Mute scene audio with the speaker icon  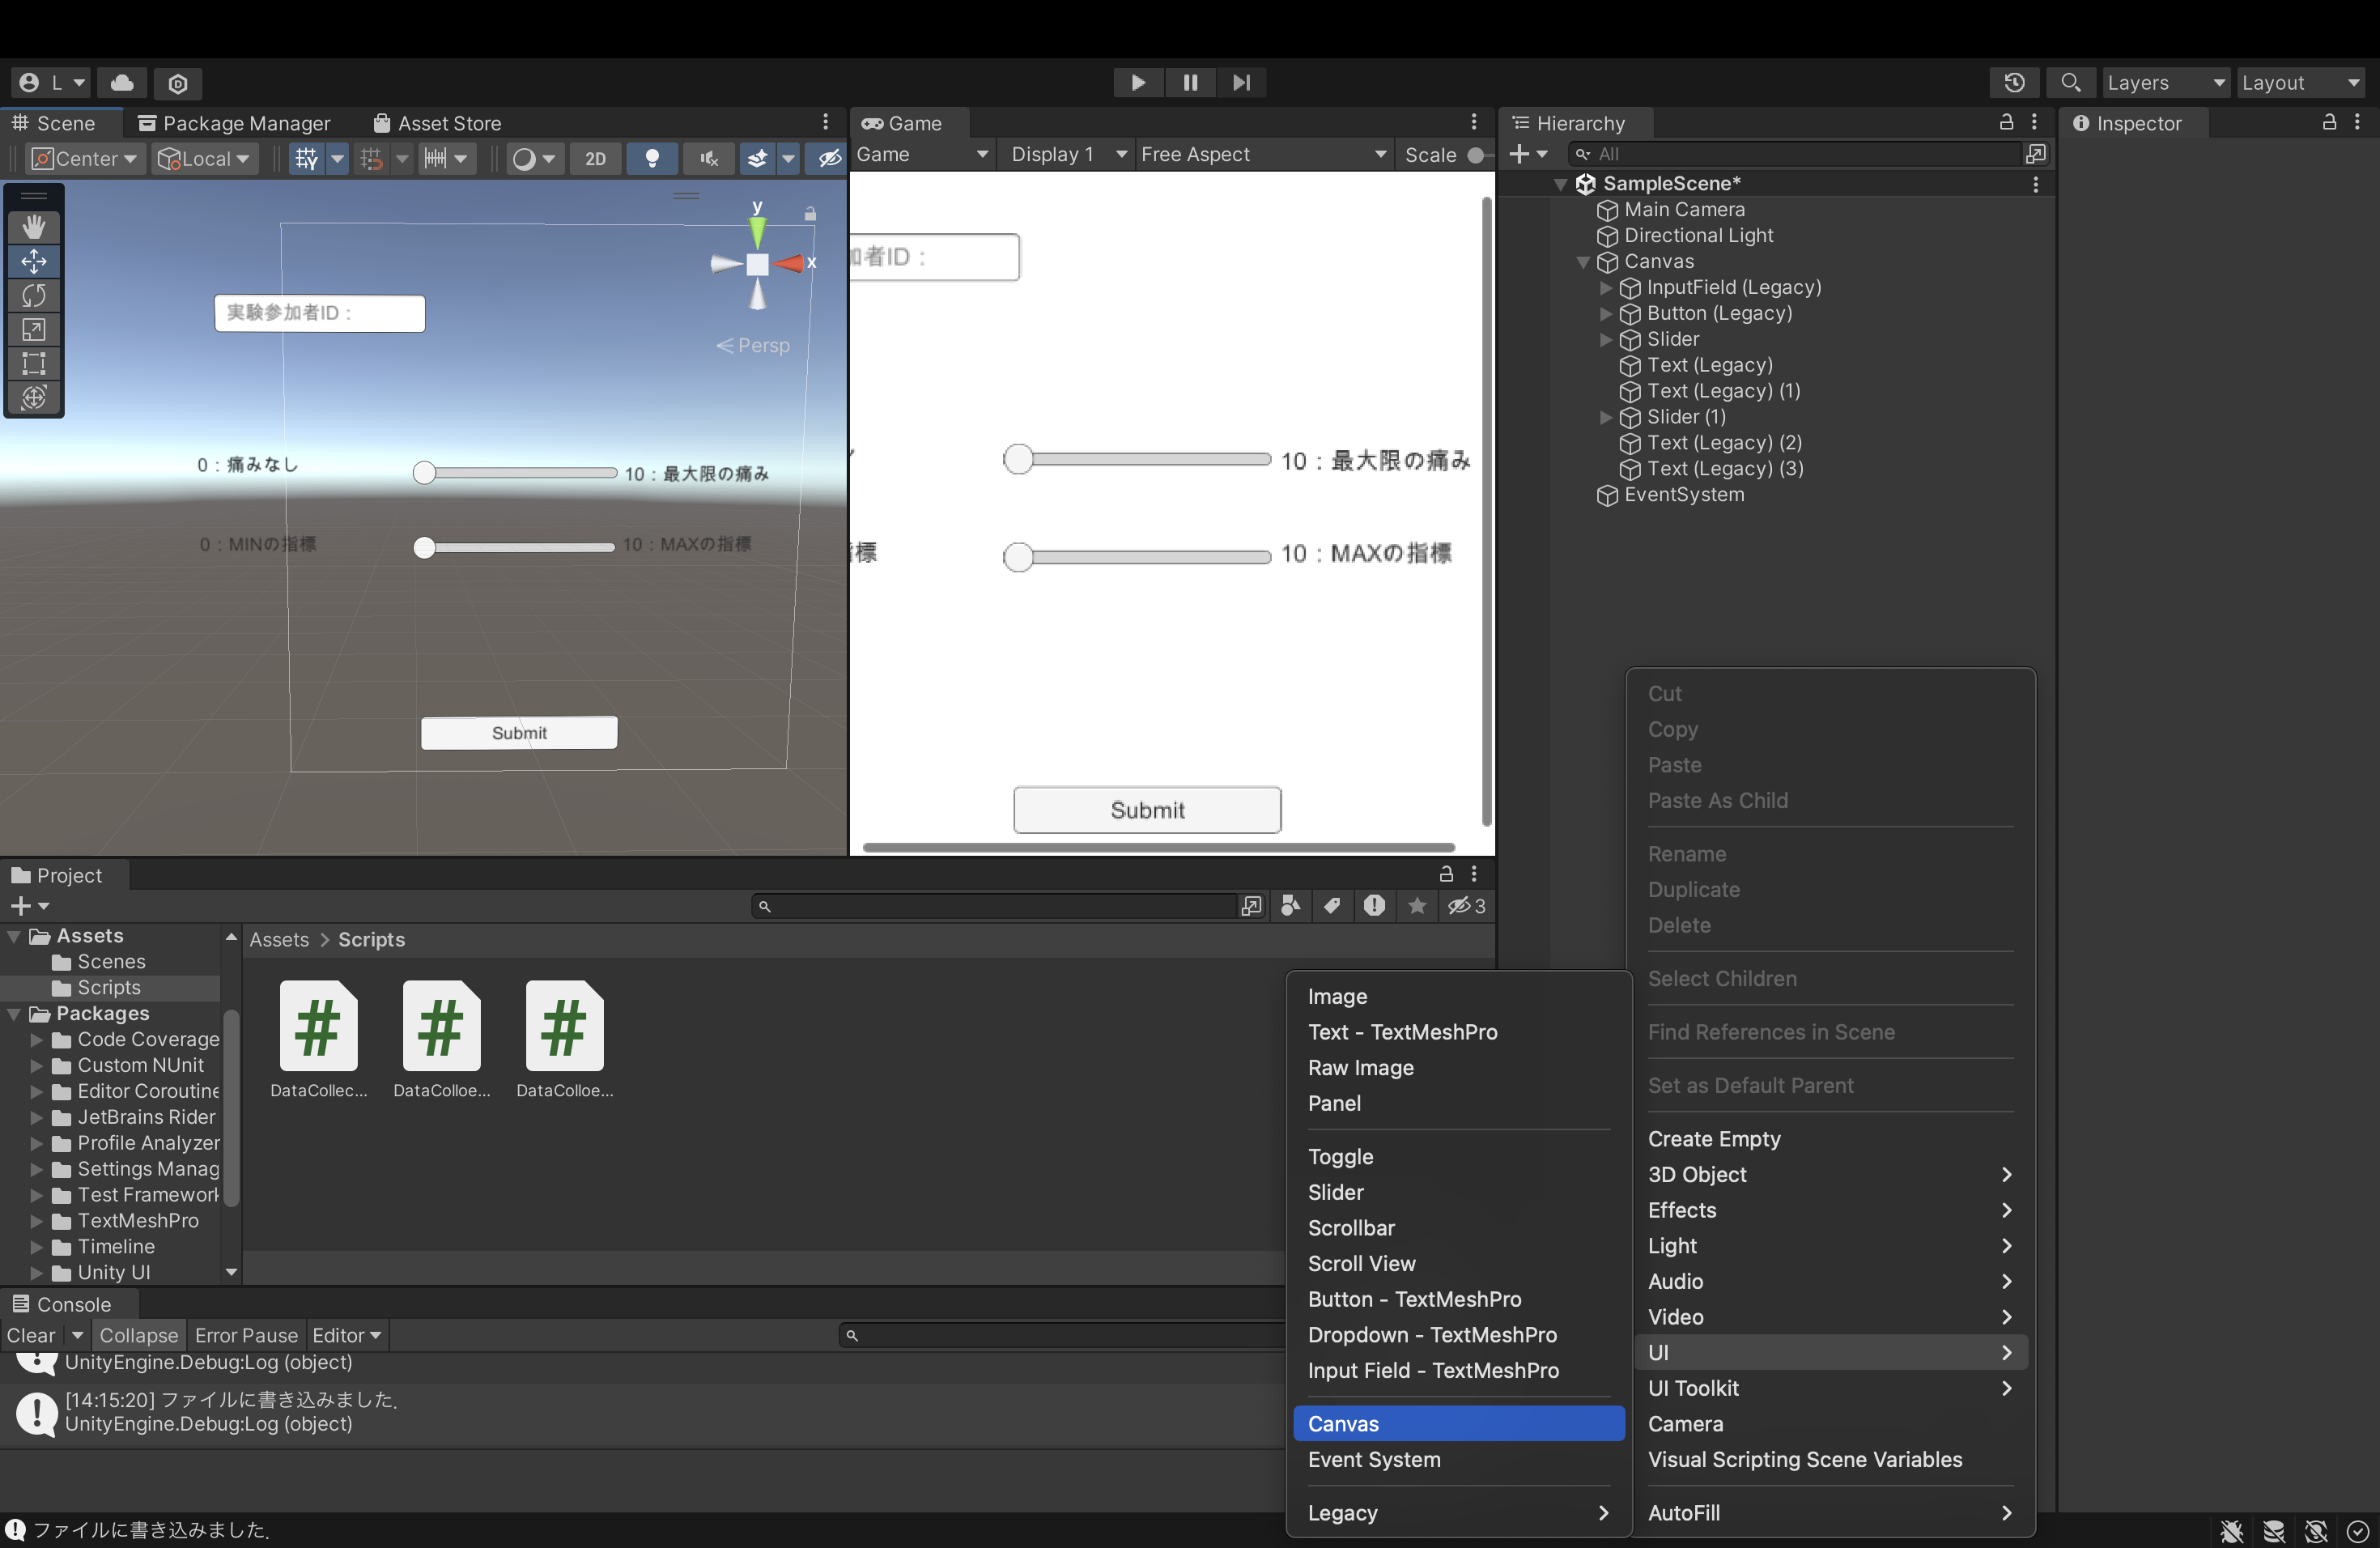click(x=708, y=158)
